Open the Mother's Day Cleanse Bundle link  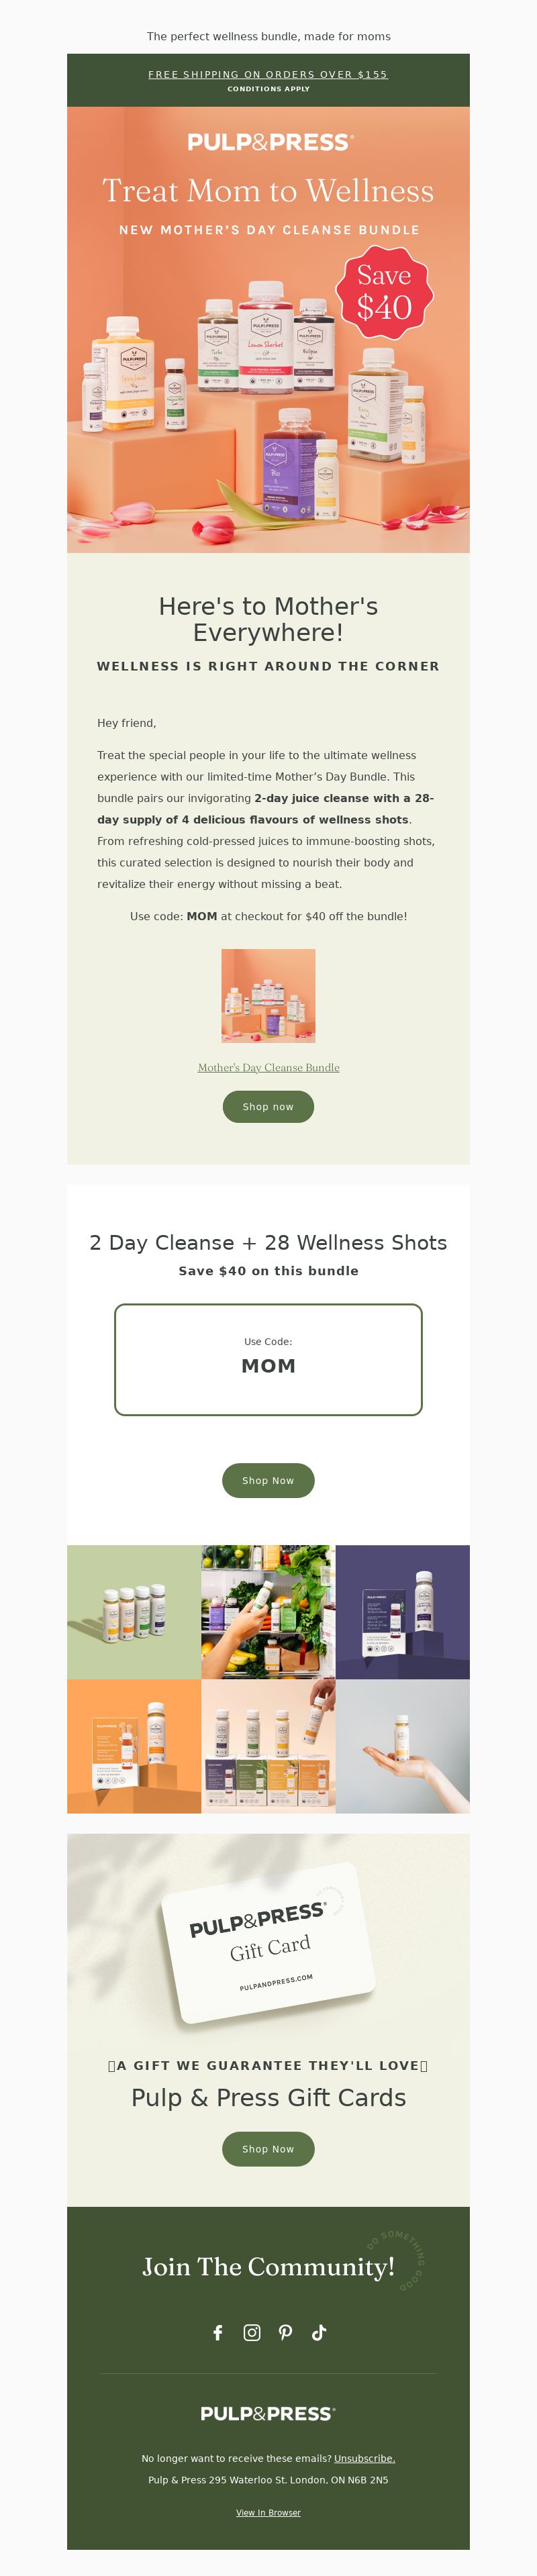(268, 1068)
